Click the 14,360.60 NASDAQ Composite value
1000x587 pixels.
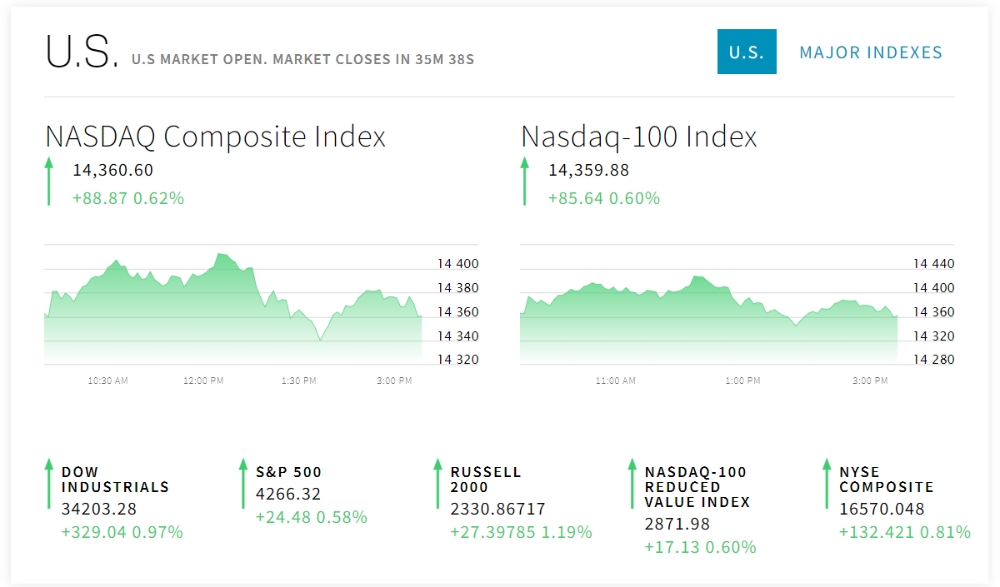113,170
